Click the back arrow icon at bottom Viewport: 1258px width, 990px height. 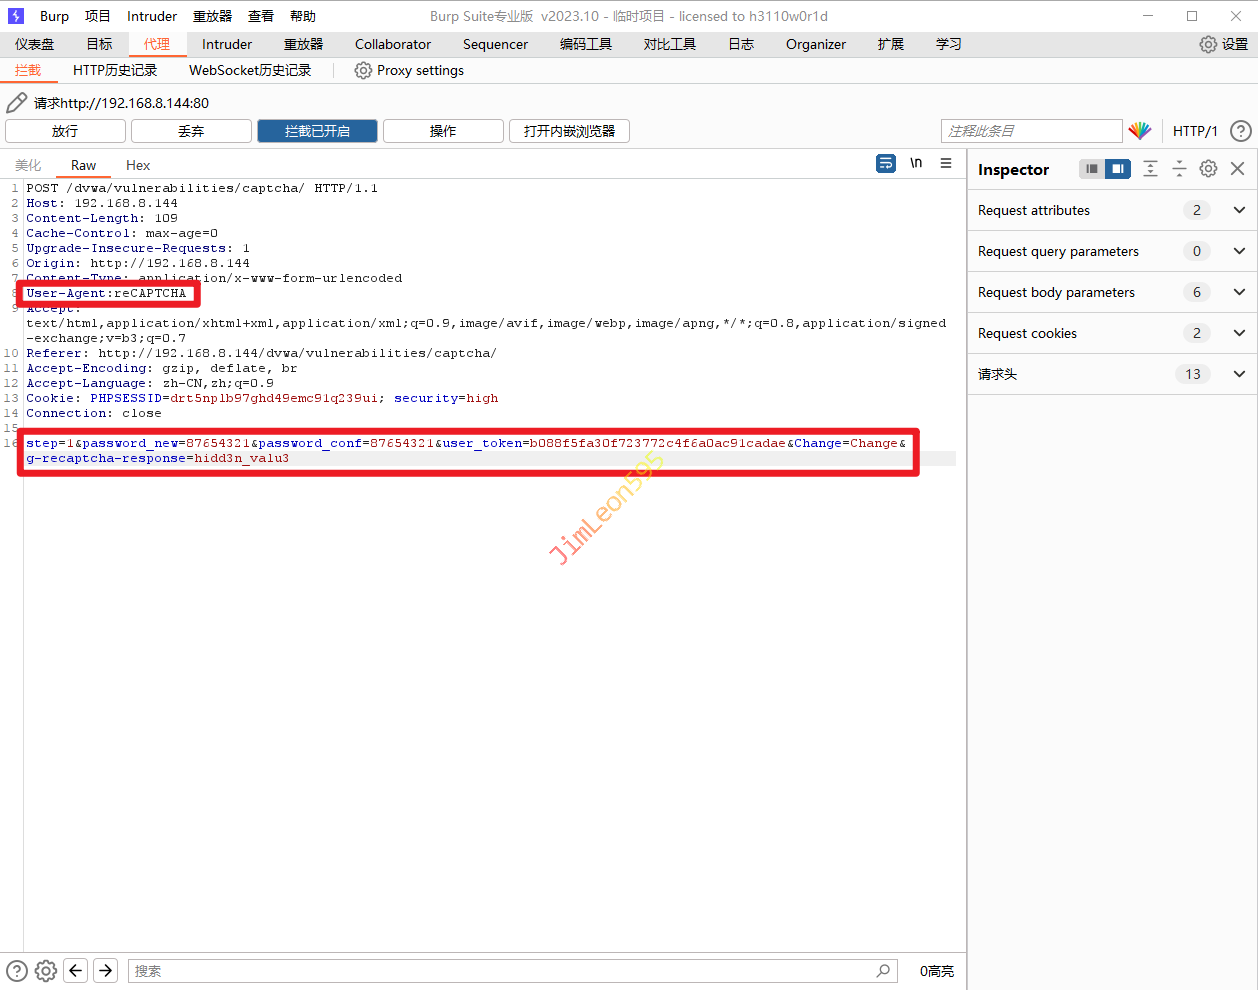75,970
